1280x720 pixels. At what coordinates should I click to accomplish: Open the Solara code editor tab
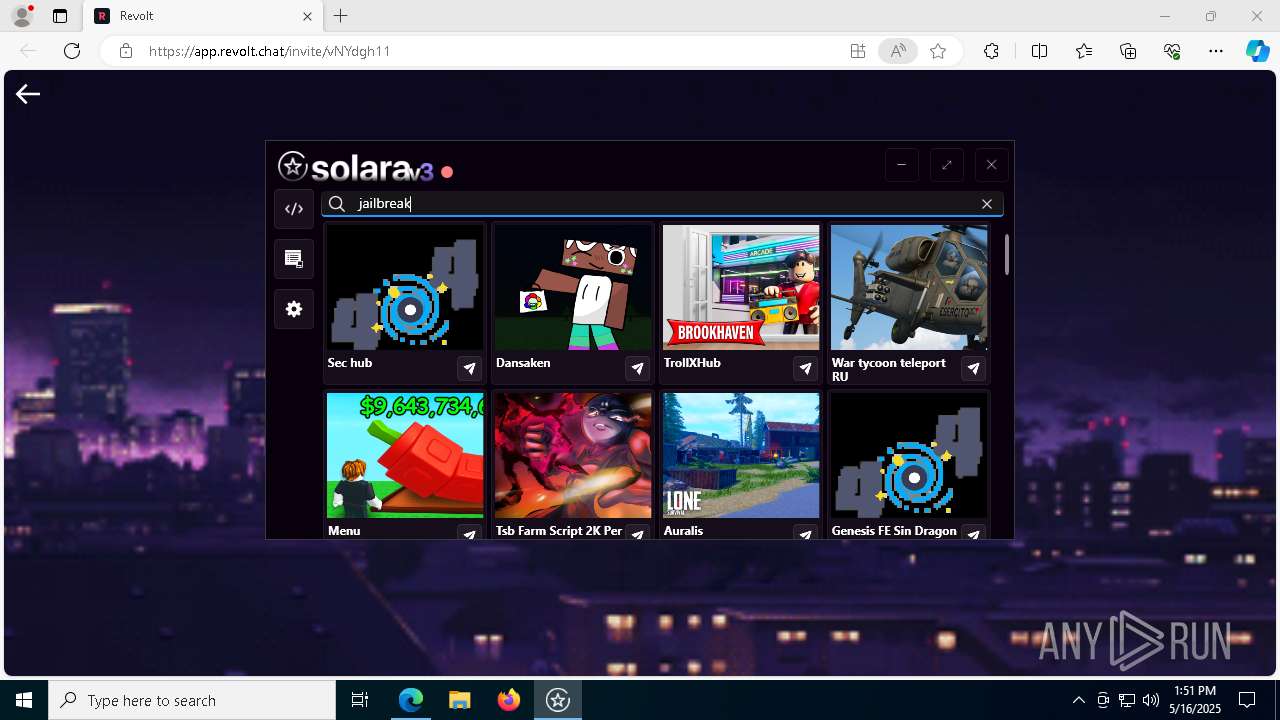(294, 209)
